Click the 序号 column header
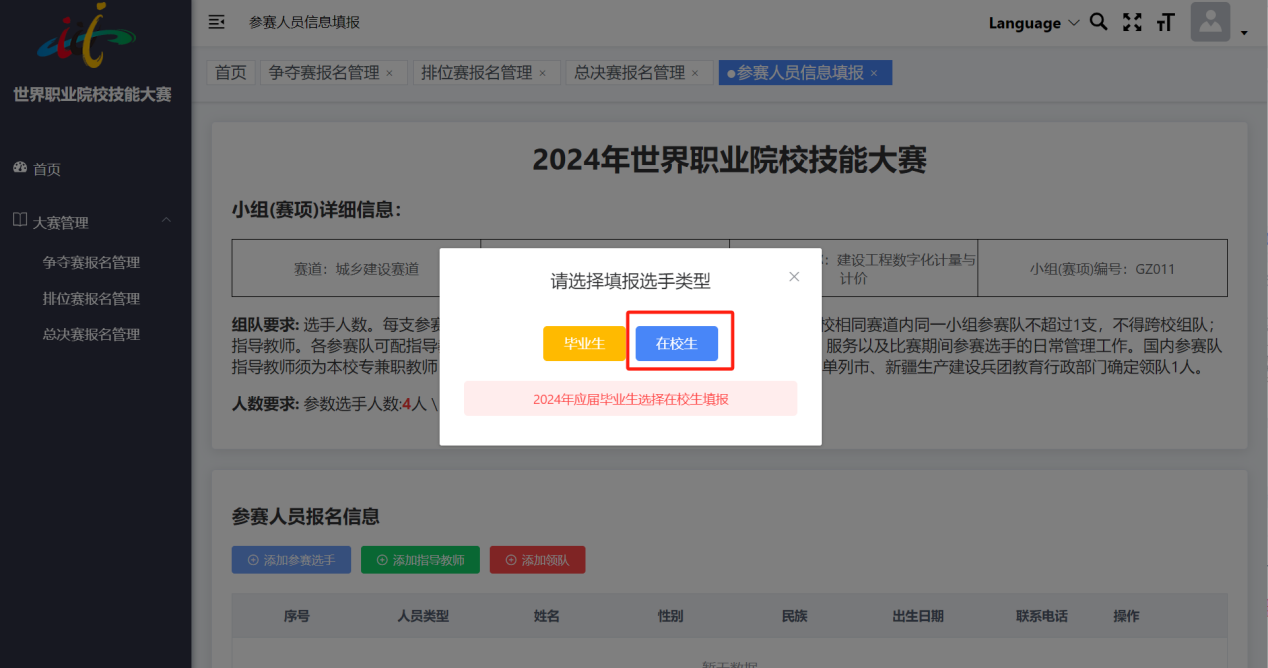Image resolution: width=1268 pixels, height=668 pixels. pyautogui.click(x=297, y=616)
